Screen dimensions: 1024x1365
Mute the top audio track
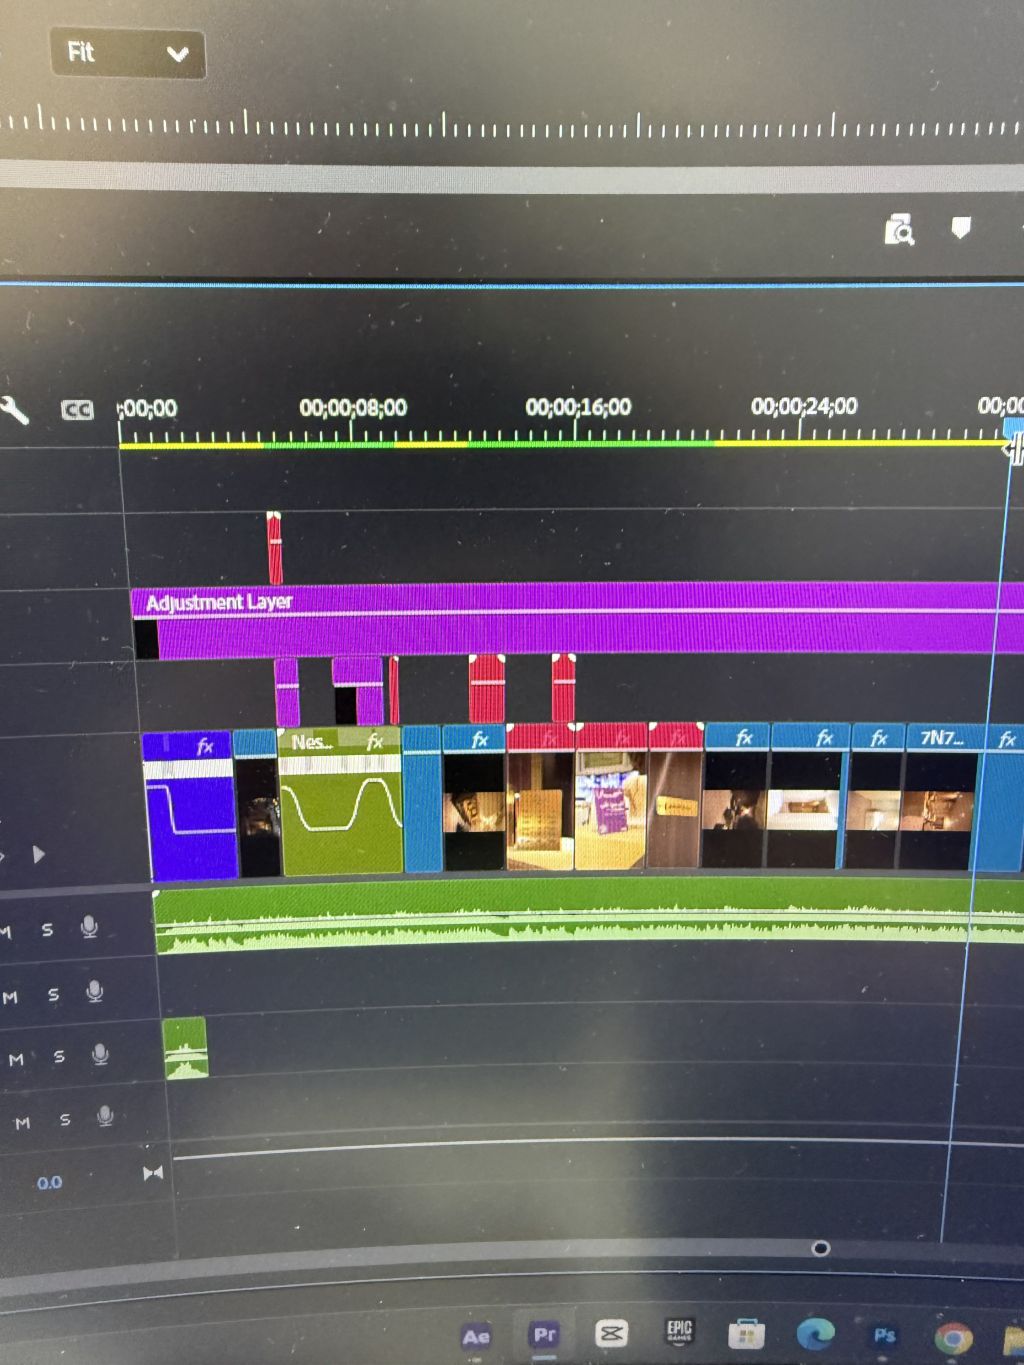click(5, 932)
